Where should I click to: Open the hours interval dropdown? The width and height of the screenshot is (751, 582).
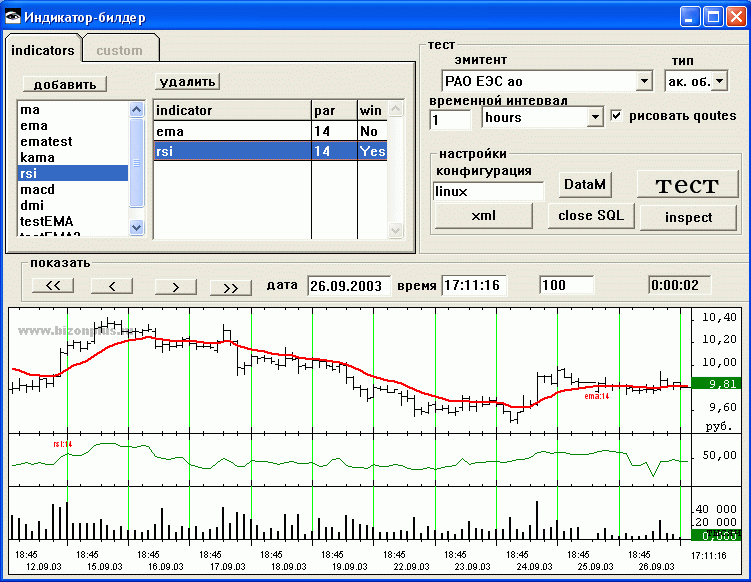point(594,118)
